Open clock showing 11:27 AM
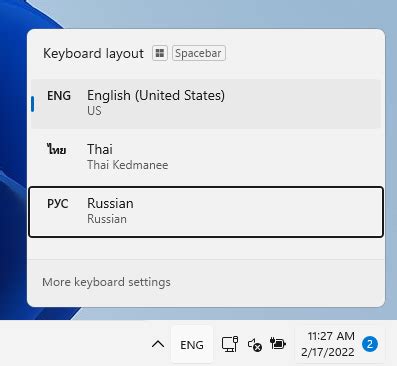This screenshot has width=397, height=366. click(x=331, y=336)
